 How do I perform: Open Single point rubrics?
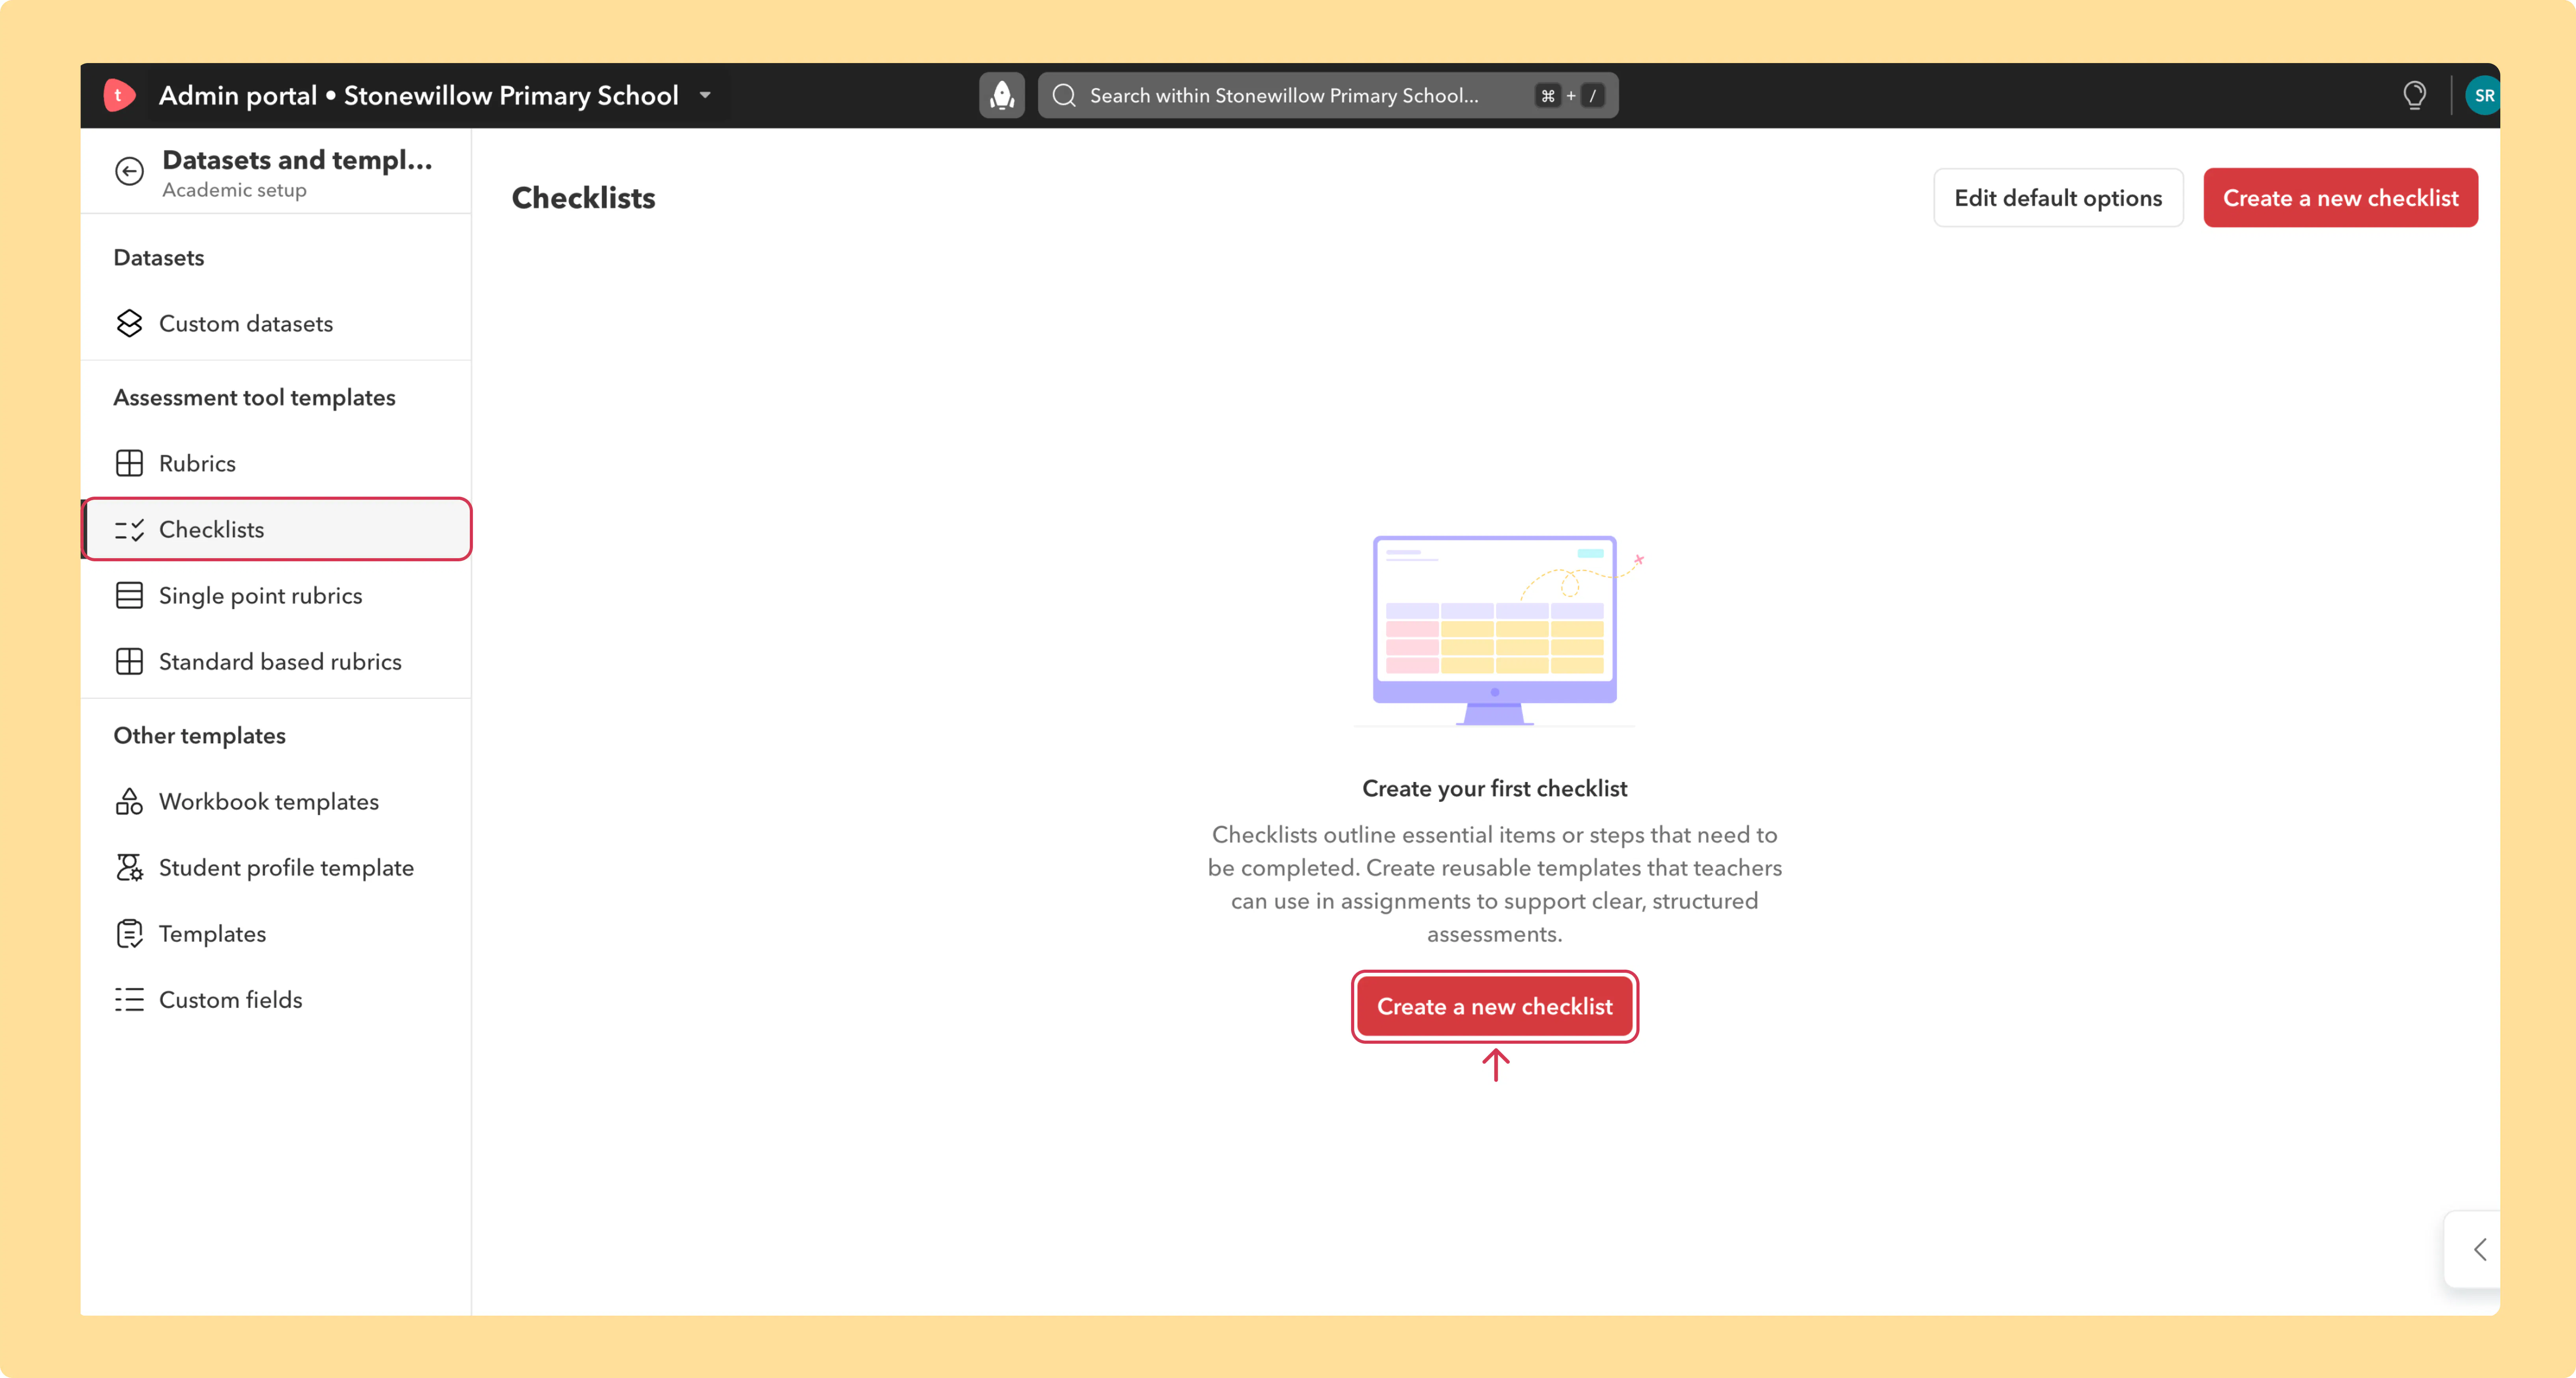(x=276, y=595)
